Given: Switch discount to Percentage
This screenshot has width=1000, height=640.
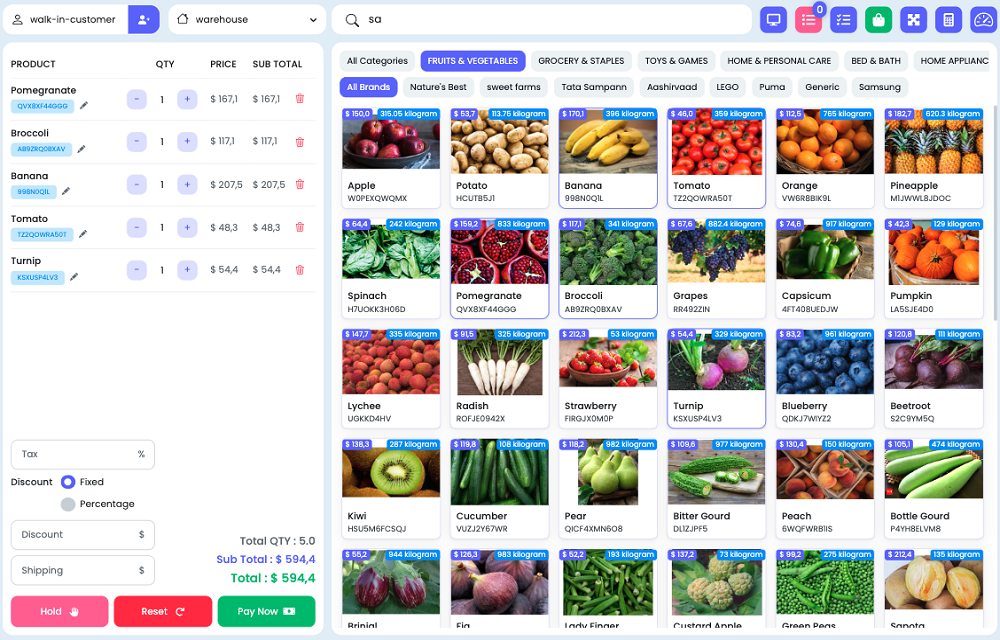Looking at the screenshot, I should (69, 503).
